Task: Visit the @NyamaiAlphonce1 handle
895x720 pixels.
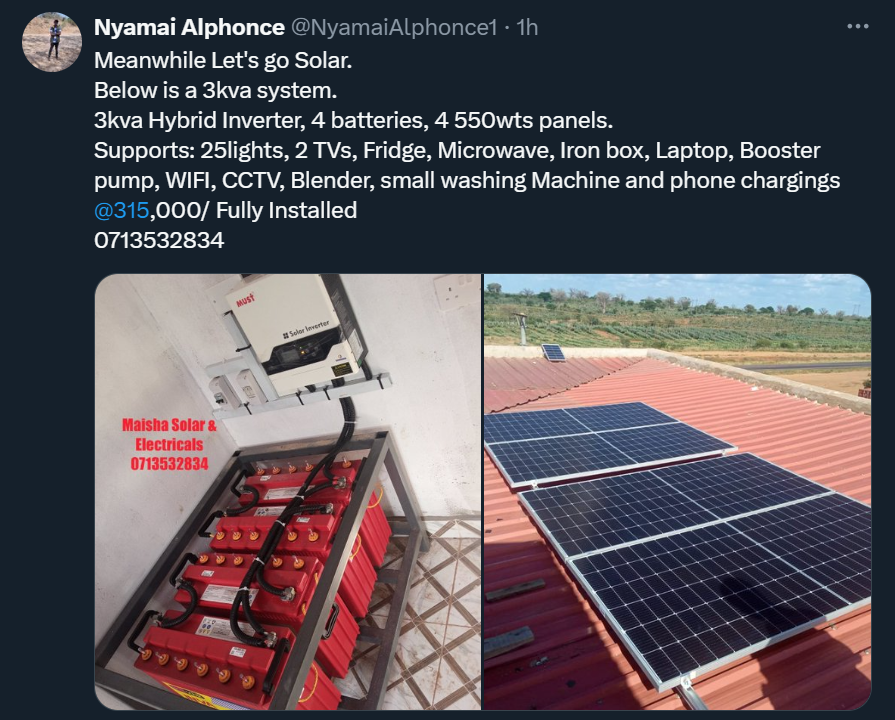Action: pos(394,28)
